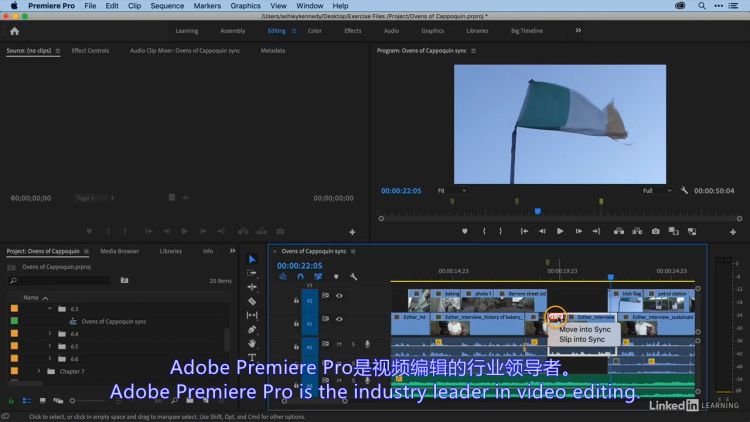Choose Slip into Sync
Viewport: 750px width, 422px height.
coord(582,339)
